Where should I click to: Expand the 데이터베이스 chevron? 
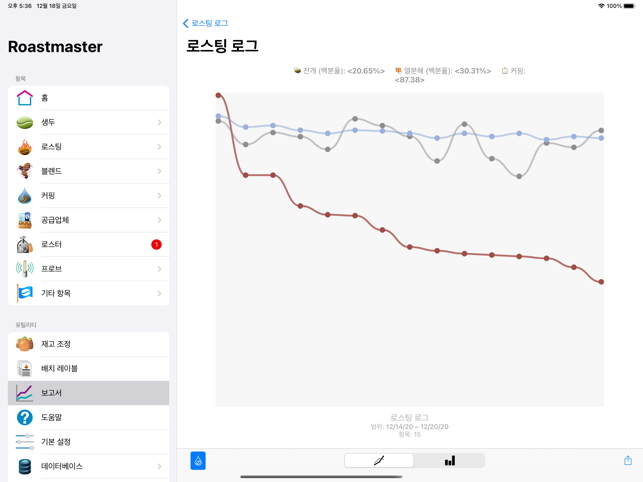(x=160, y=466)
